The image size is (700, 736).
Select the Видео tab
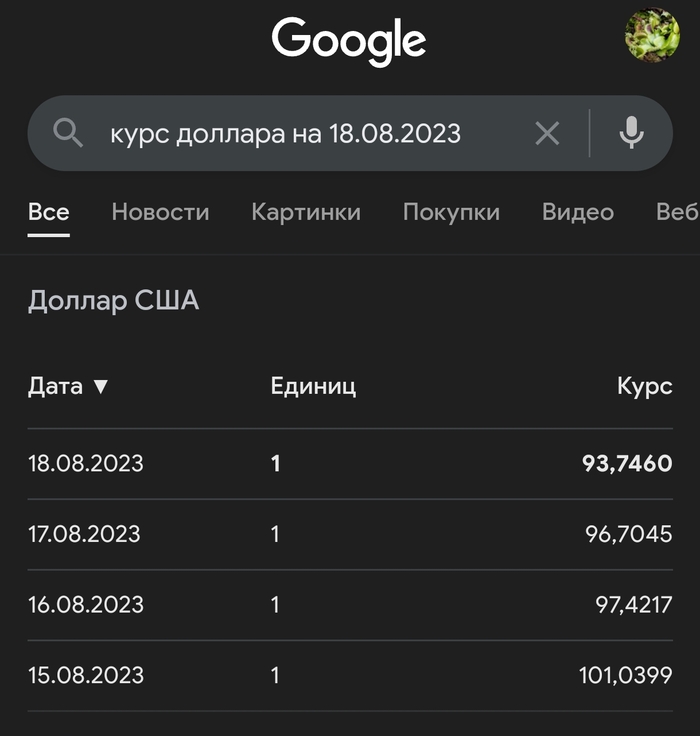pyautogui.click(x=578, y=212)
